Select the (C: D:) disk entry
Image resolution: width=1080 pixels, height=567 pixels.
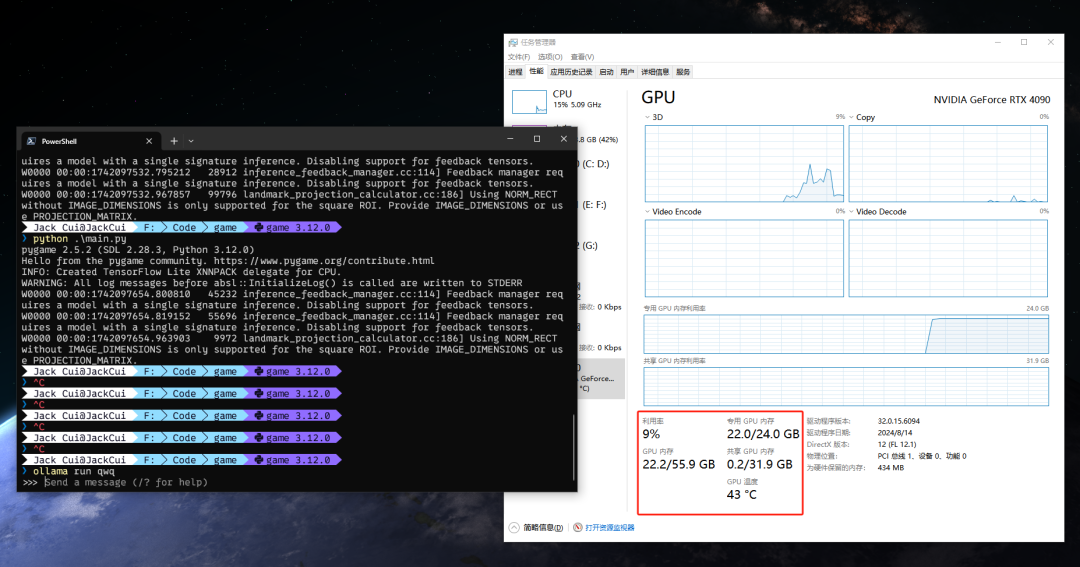tap(596, 164)
